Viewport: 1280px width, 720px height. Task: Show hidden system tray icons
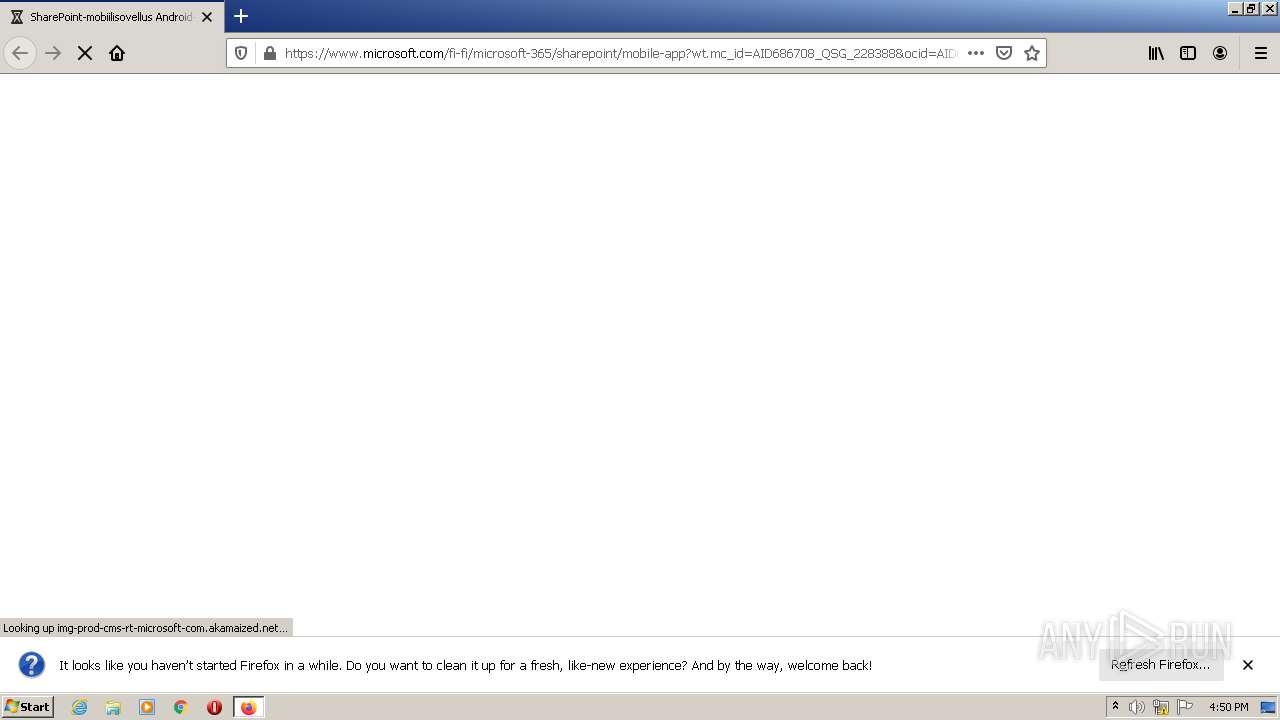(x=1116, y=707)
